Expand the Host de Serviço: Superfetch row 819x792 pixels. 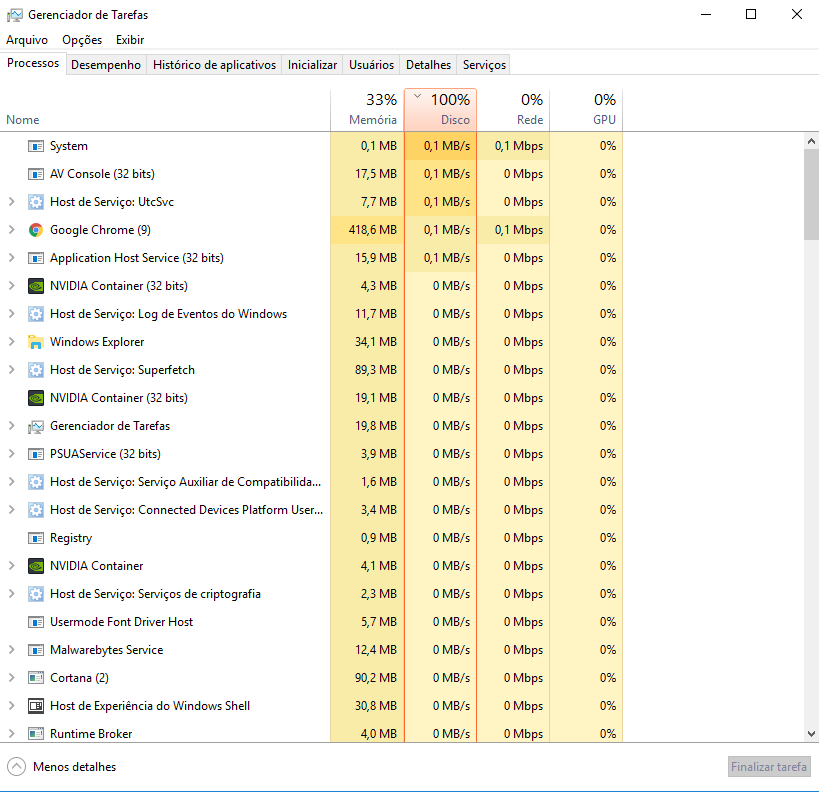coord(11,370)
